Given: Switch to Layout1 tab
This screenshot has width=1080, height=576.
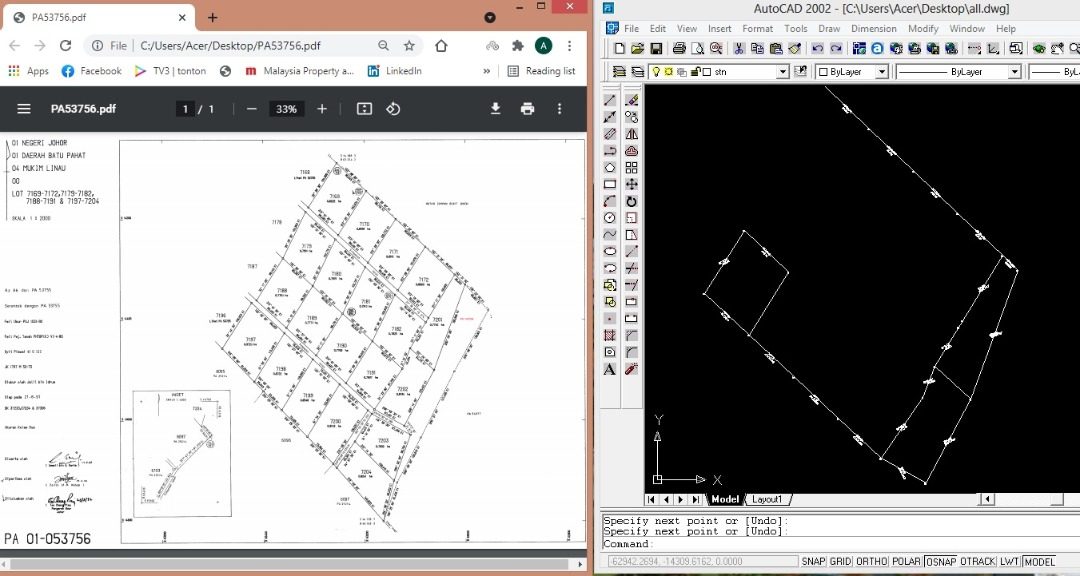Looking at the screenshot, I should click(x=767, y=500).
